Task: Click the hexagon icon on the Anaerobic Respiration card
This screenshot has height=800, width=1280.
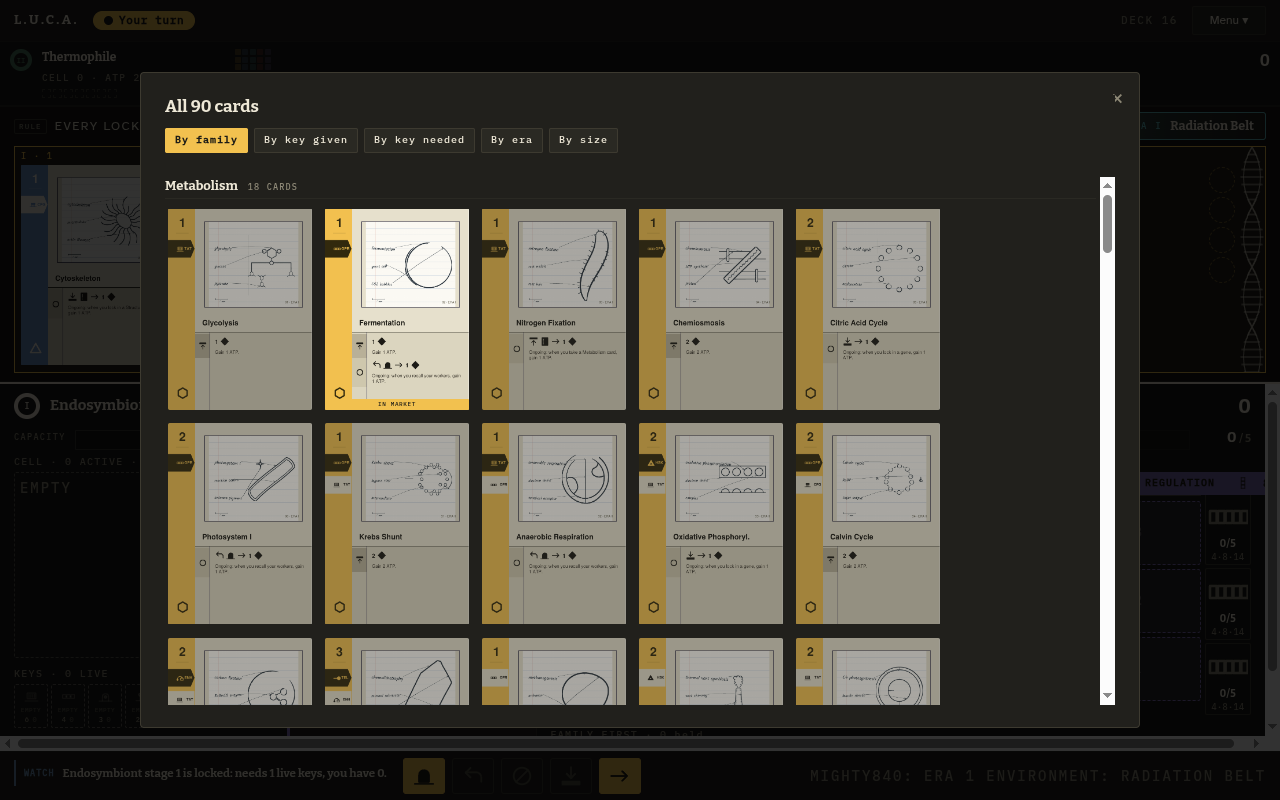Action: pyautogui.click(x=496, y=607)
